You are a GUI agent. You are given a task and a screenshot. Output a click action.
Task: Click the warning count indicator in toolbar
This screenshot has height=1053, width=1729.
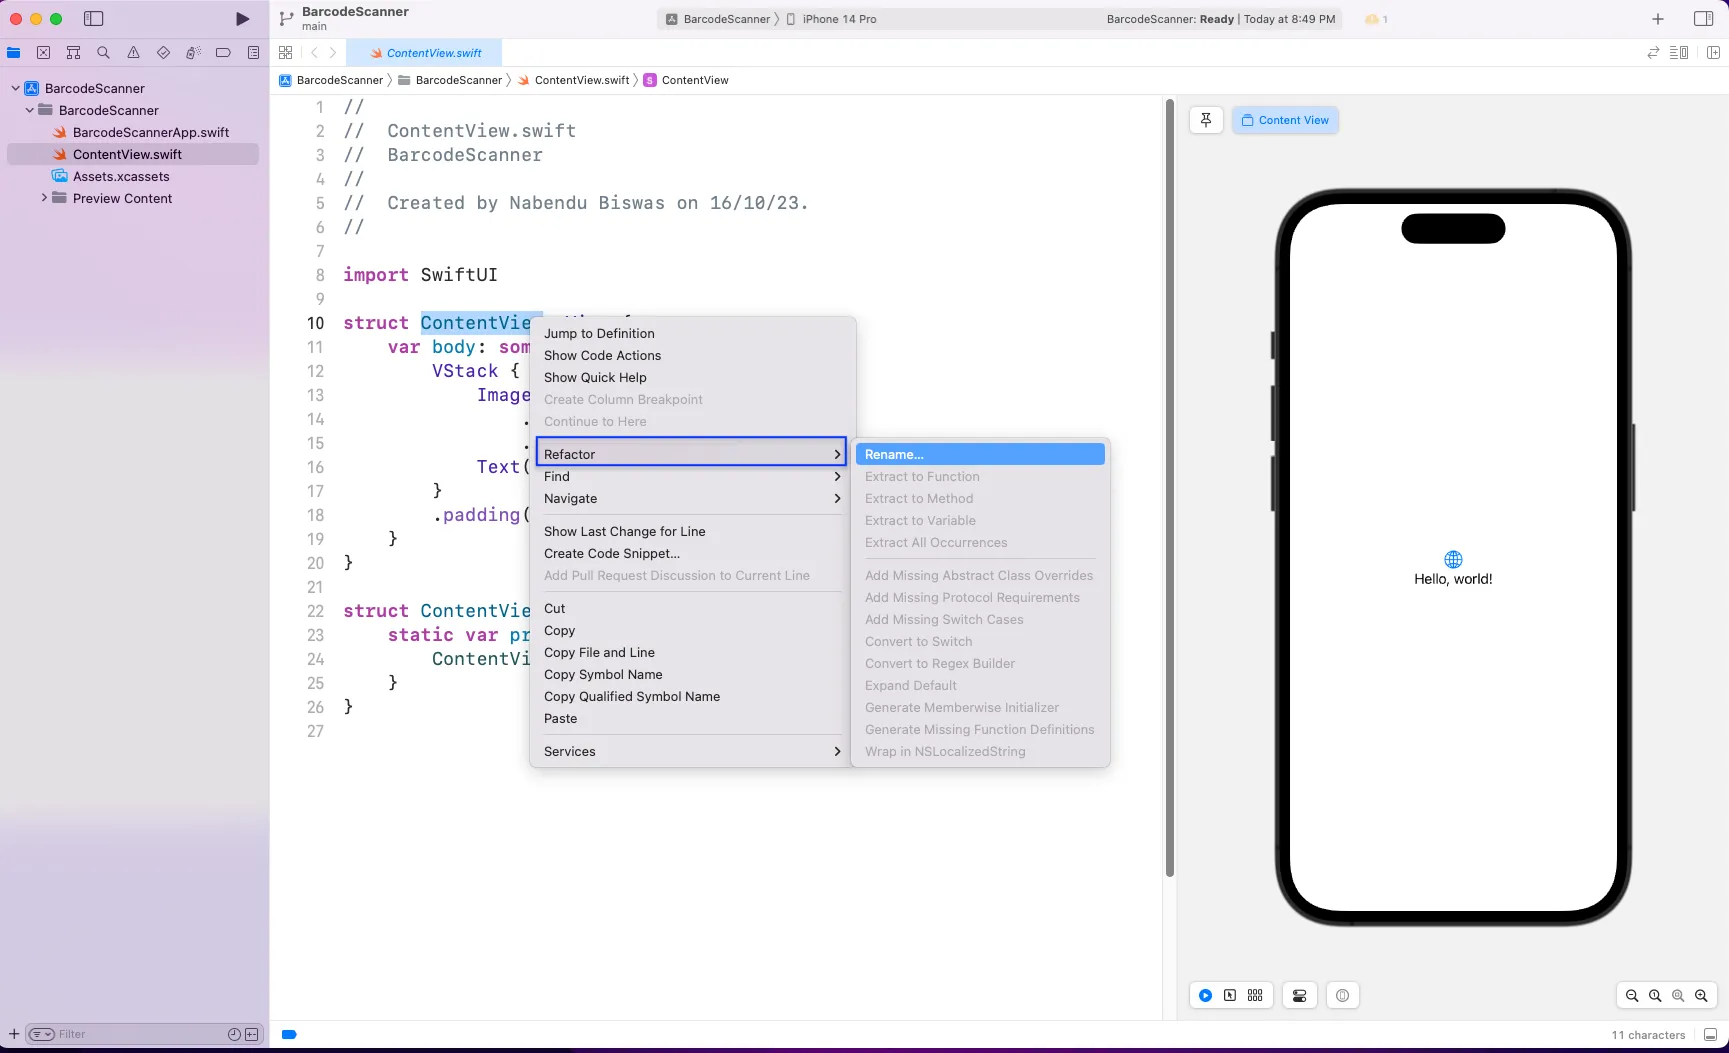click(x=1376, y=19)
